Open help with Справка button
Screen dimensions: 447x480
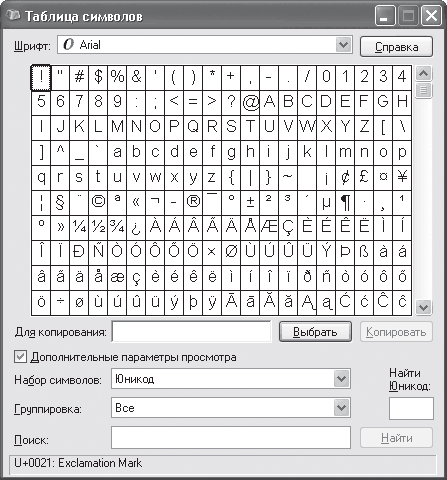coord(396,47)
